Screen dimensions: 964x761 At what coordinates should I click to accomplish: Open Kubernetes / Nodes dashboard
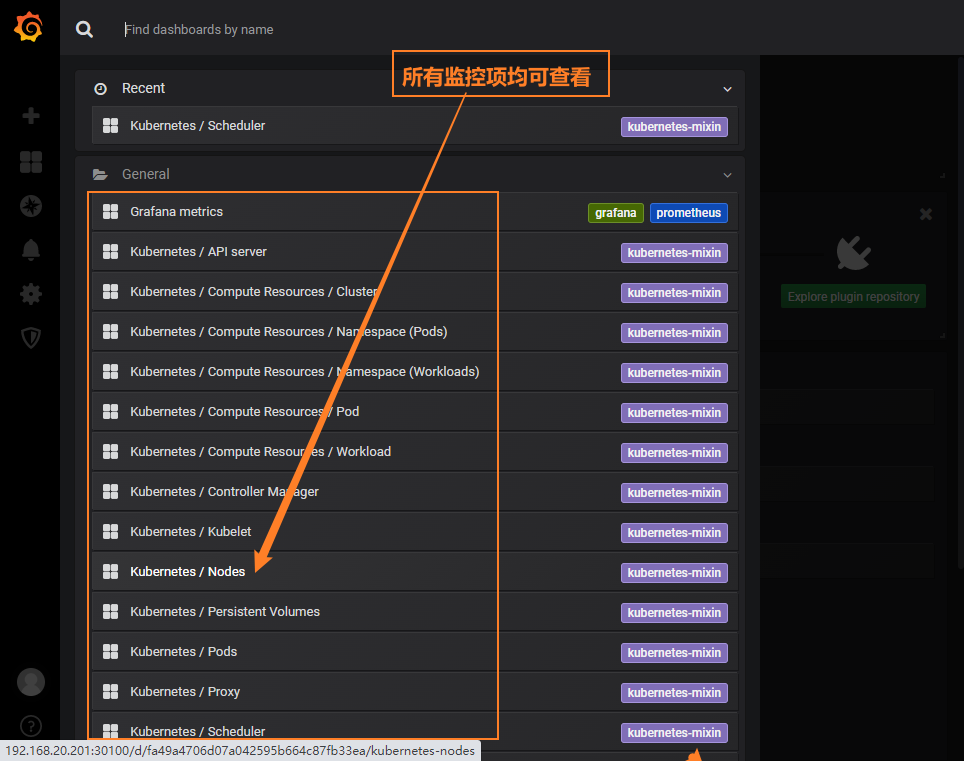tap(187, 572)
